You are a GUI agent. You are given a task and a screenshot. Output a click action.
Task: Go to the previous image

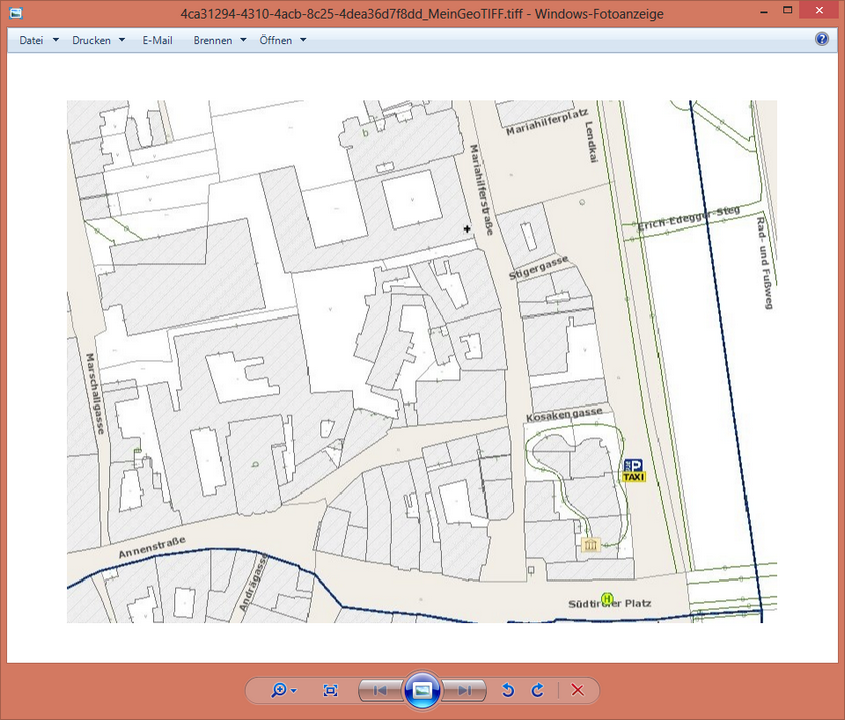tap(380, 690)
